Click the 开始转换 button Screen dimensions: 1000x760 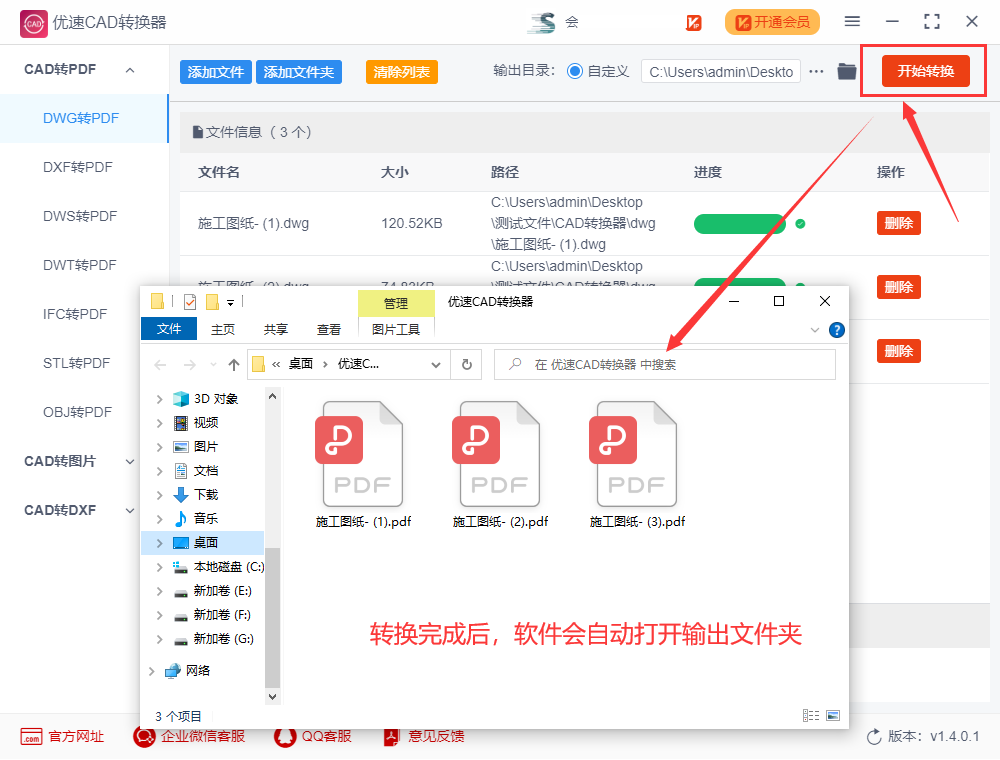925,71
